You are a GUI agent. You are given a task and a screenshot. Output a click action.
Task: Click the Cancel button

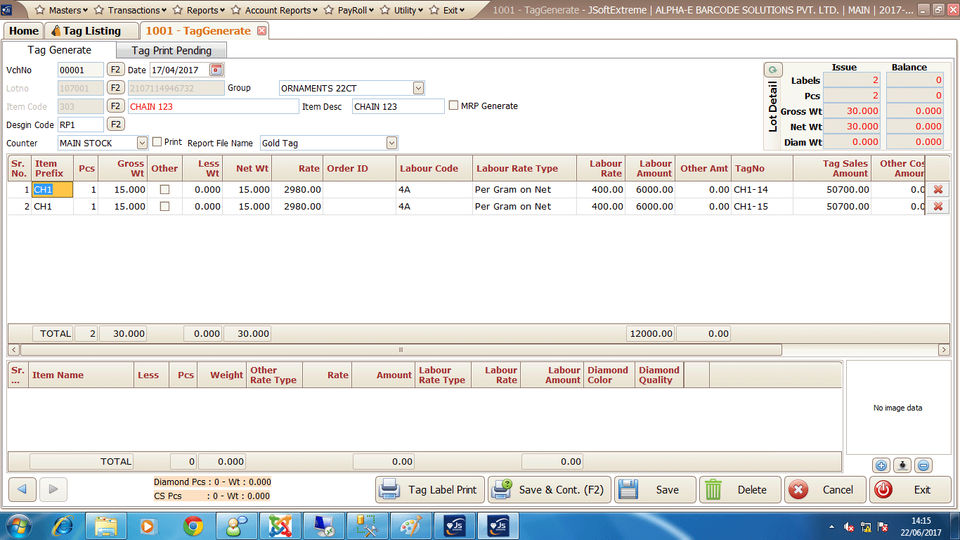[x=825, y=489]
